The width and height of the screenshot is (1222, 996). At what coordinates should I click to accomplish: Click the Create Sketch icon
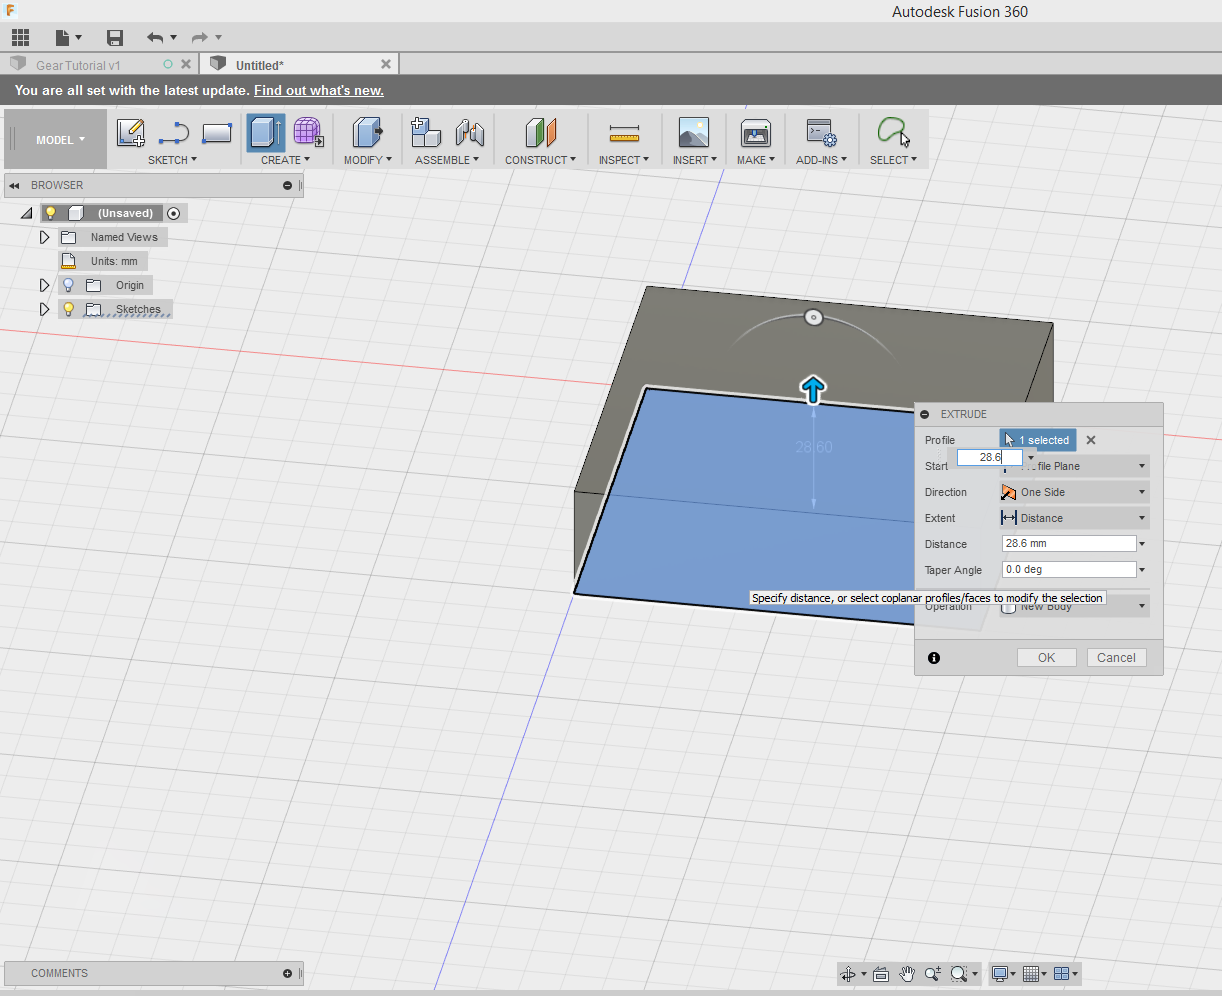[x=131, y=133]
